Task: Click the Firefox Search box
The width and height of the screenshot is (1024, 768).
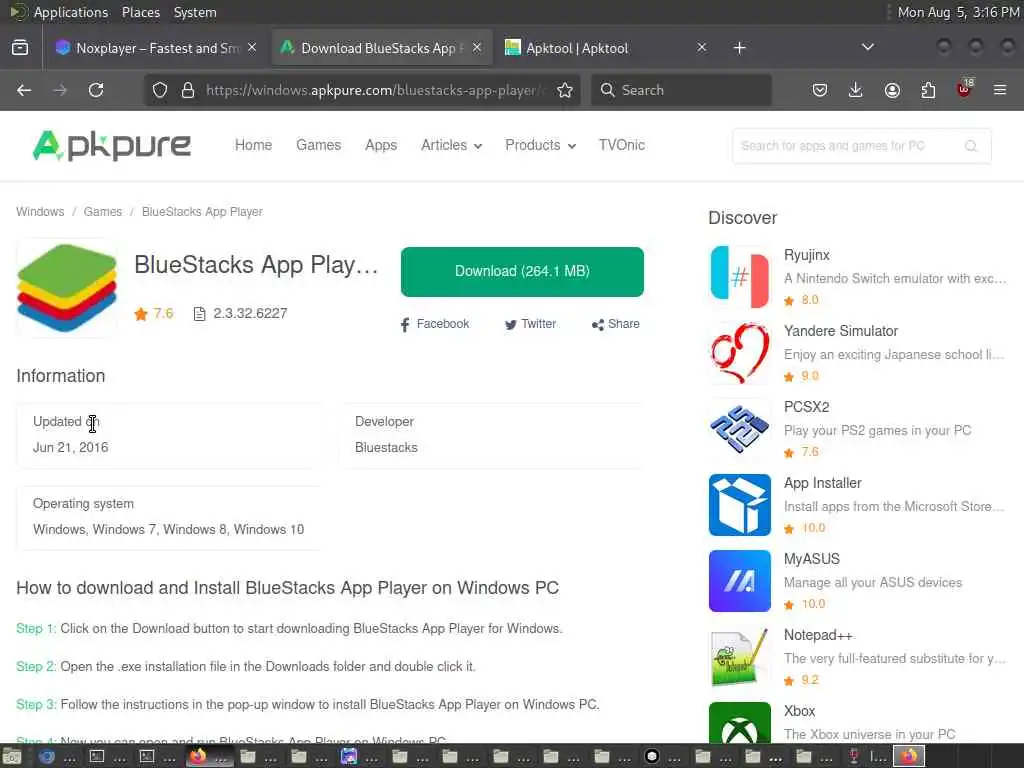Action: [x=682, y=90]
